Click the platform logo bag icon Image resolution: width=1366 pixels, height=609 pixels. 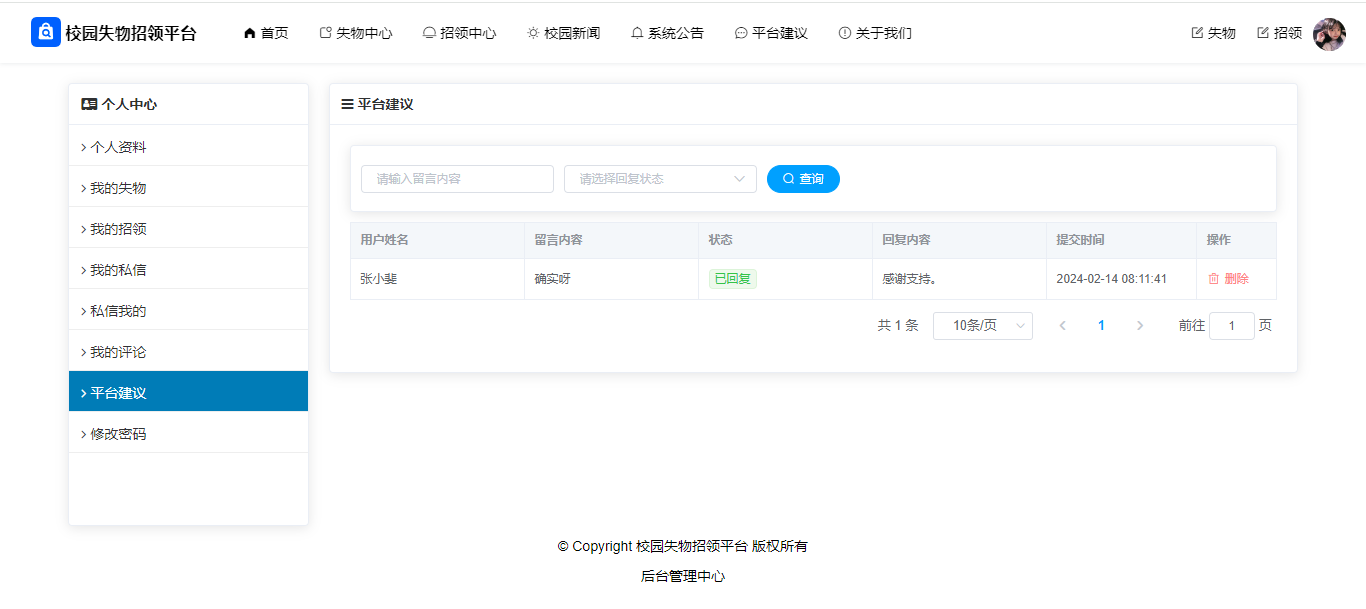(46, 32)
